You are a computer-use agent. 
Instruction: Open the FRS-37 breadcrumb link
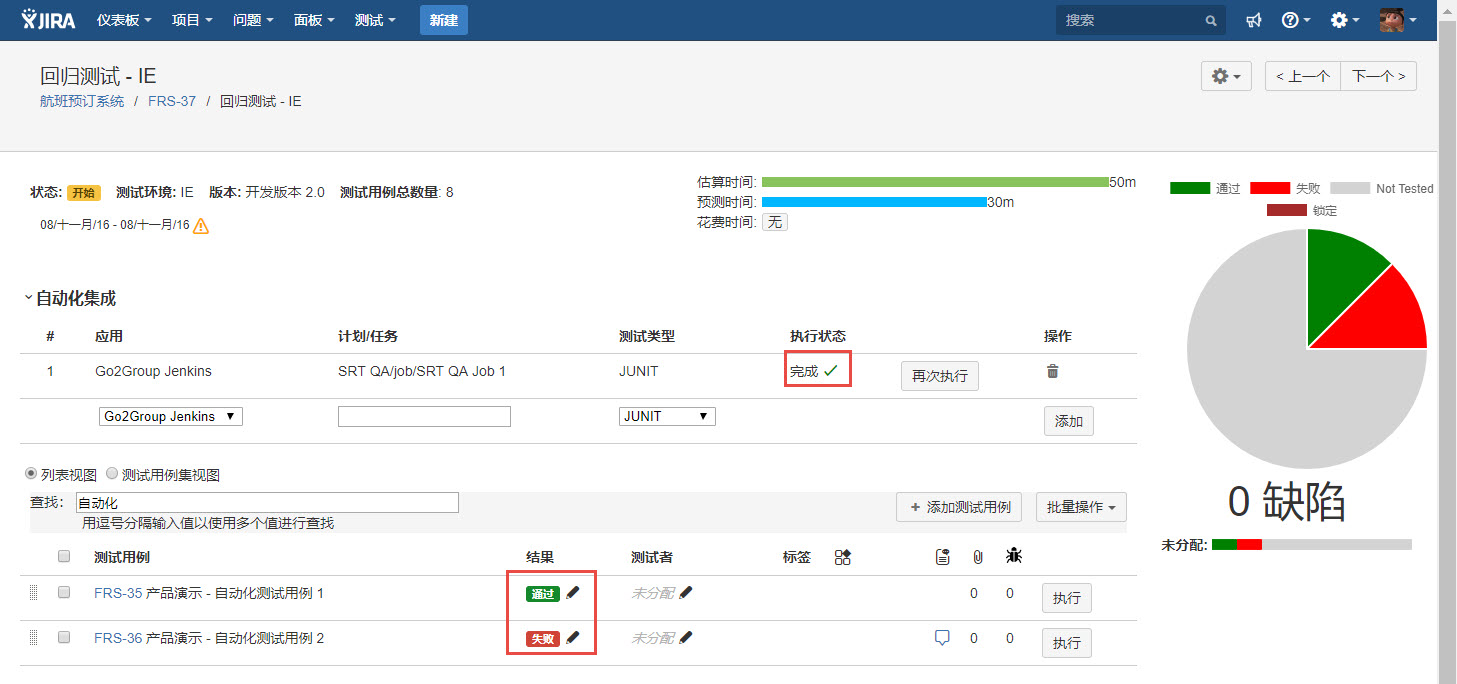(172, 101)
